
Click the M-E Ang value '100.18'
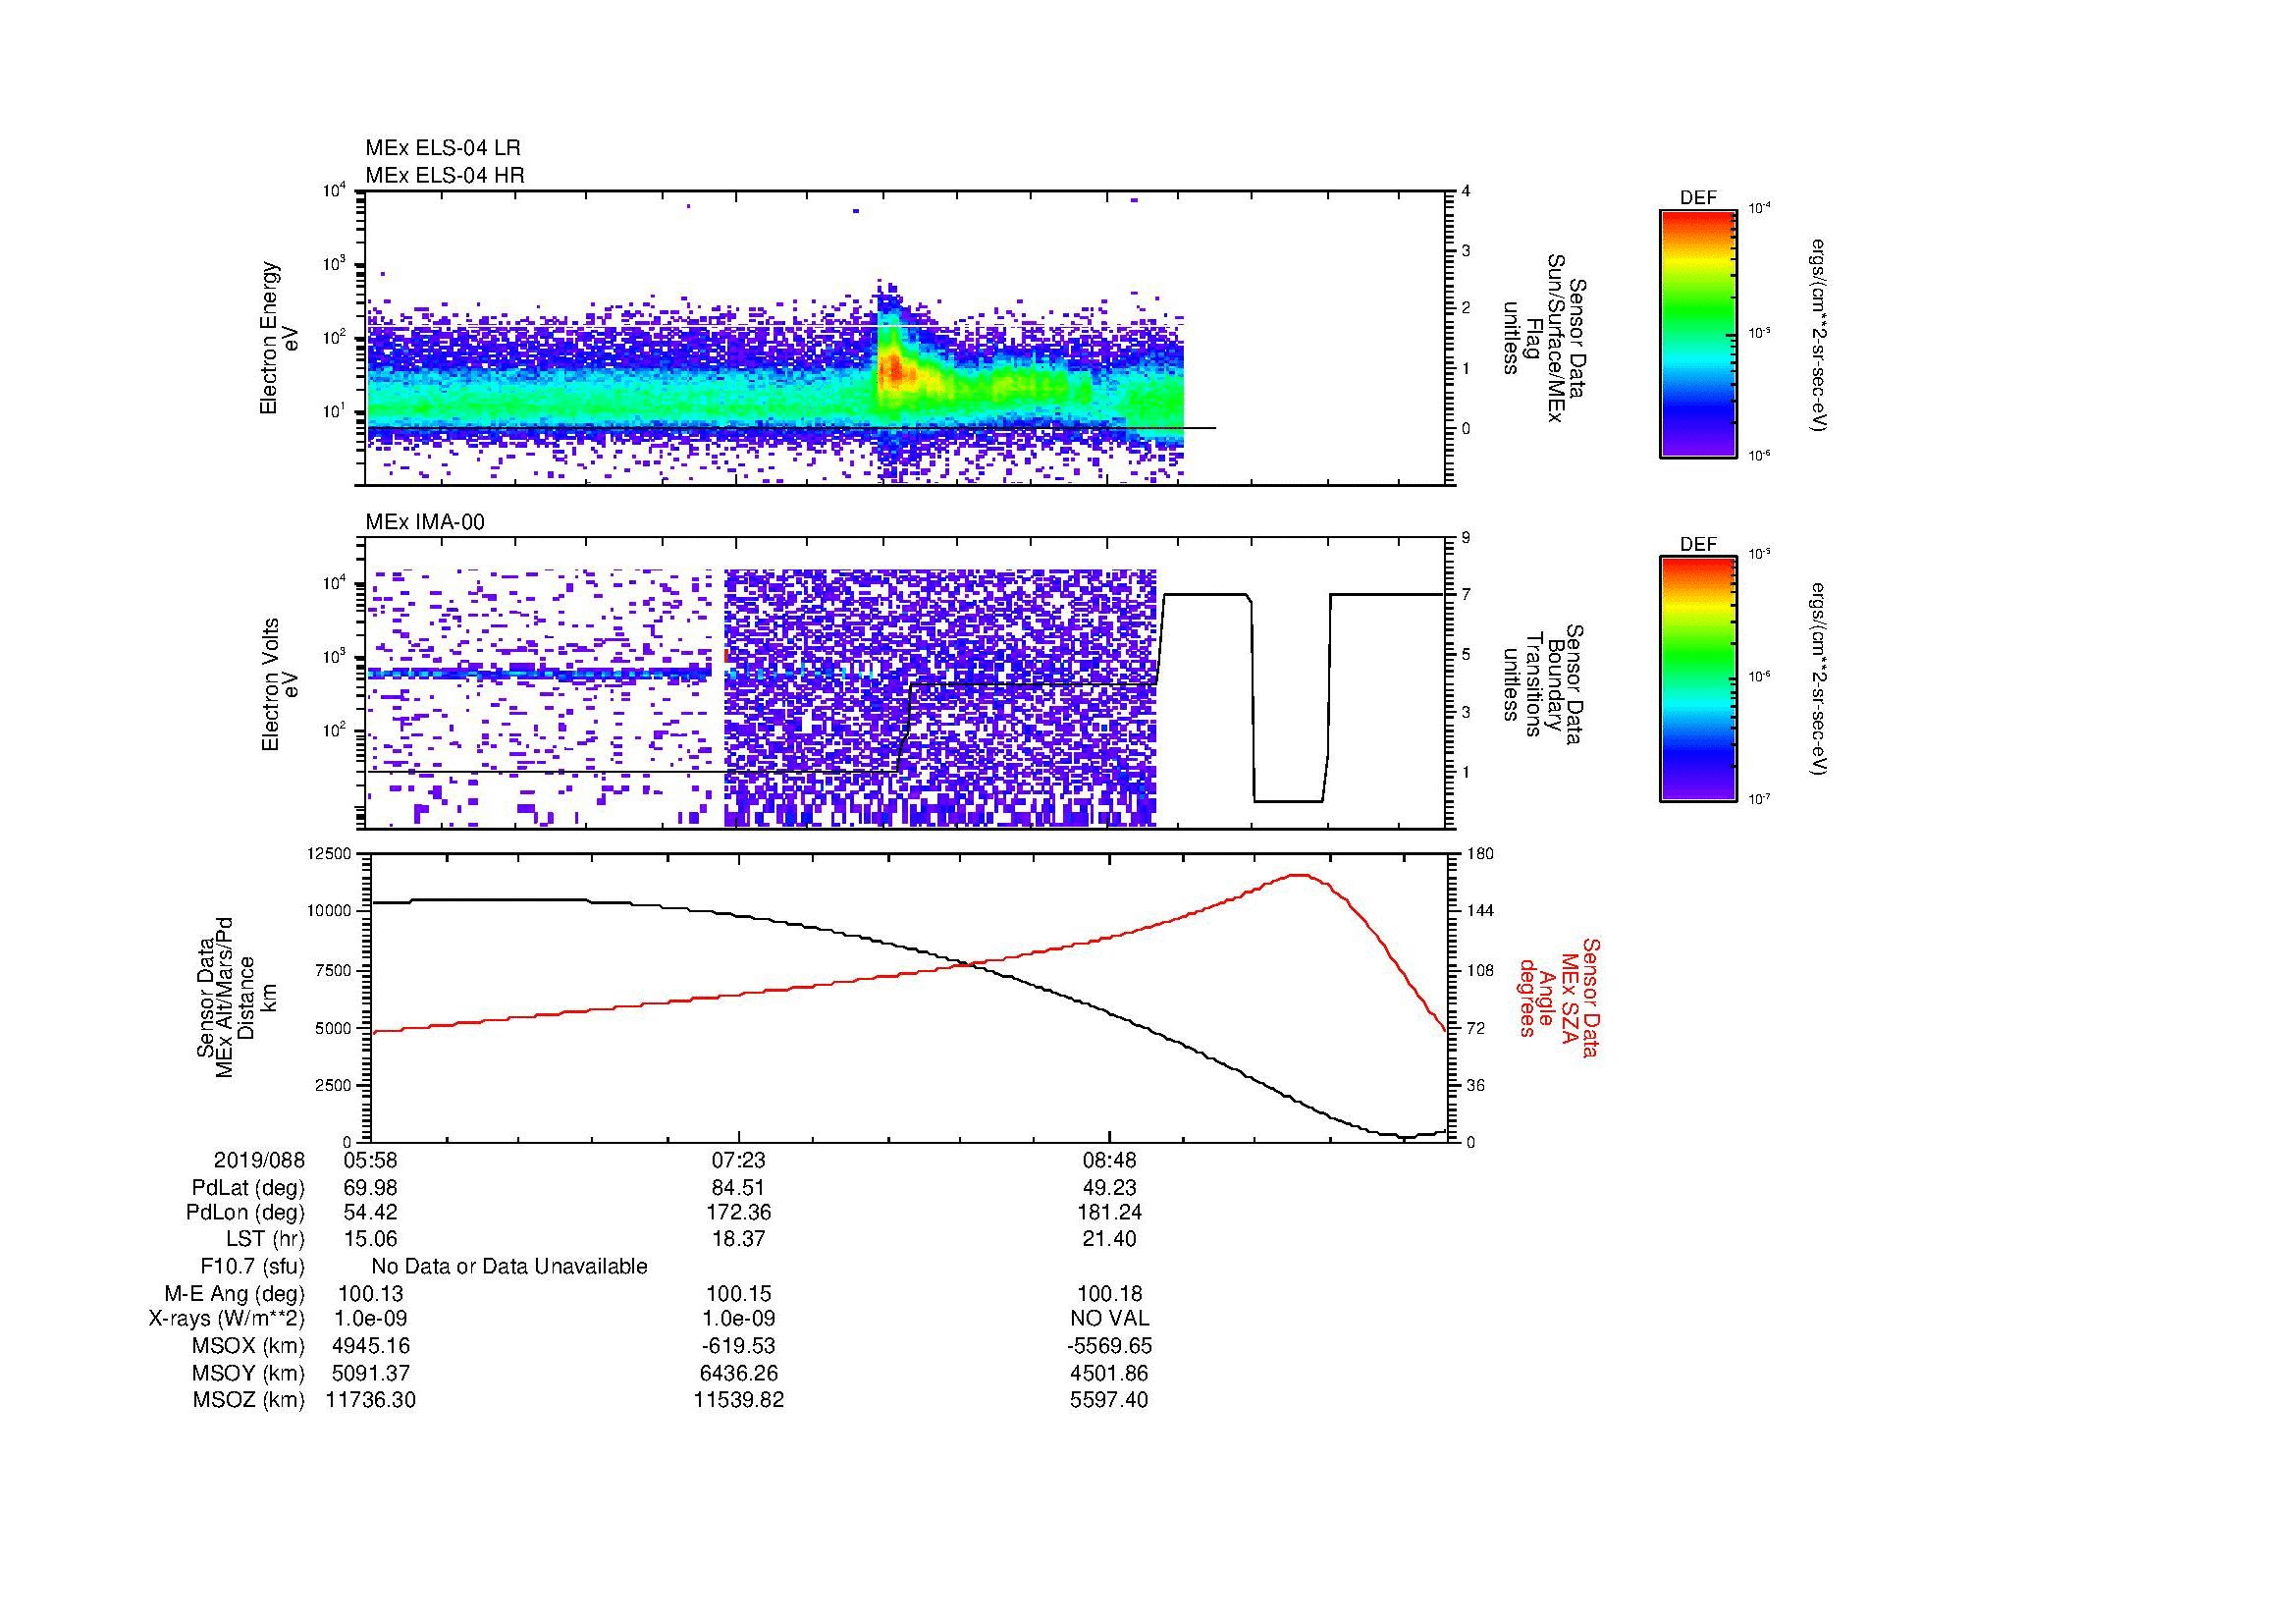[1109, 1293]
